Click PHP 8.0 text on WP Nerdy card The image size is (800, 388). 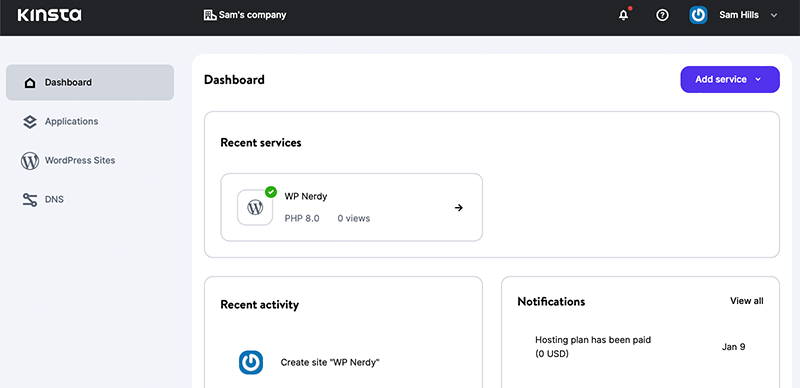pyautogui.click(x=302, y=219)
